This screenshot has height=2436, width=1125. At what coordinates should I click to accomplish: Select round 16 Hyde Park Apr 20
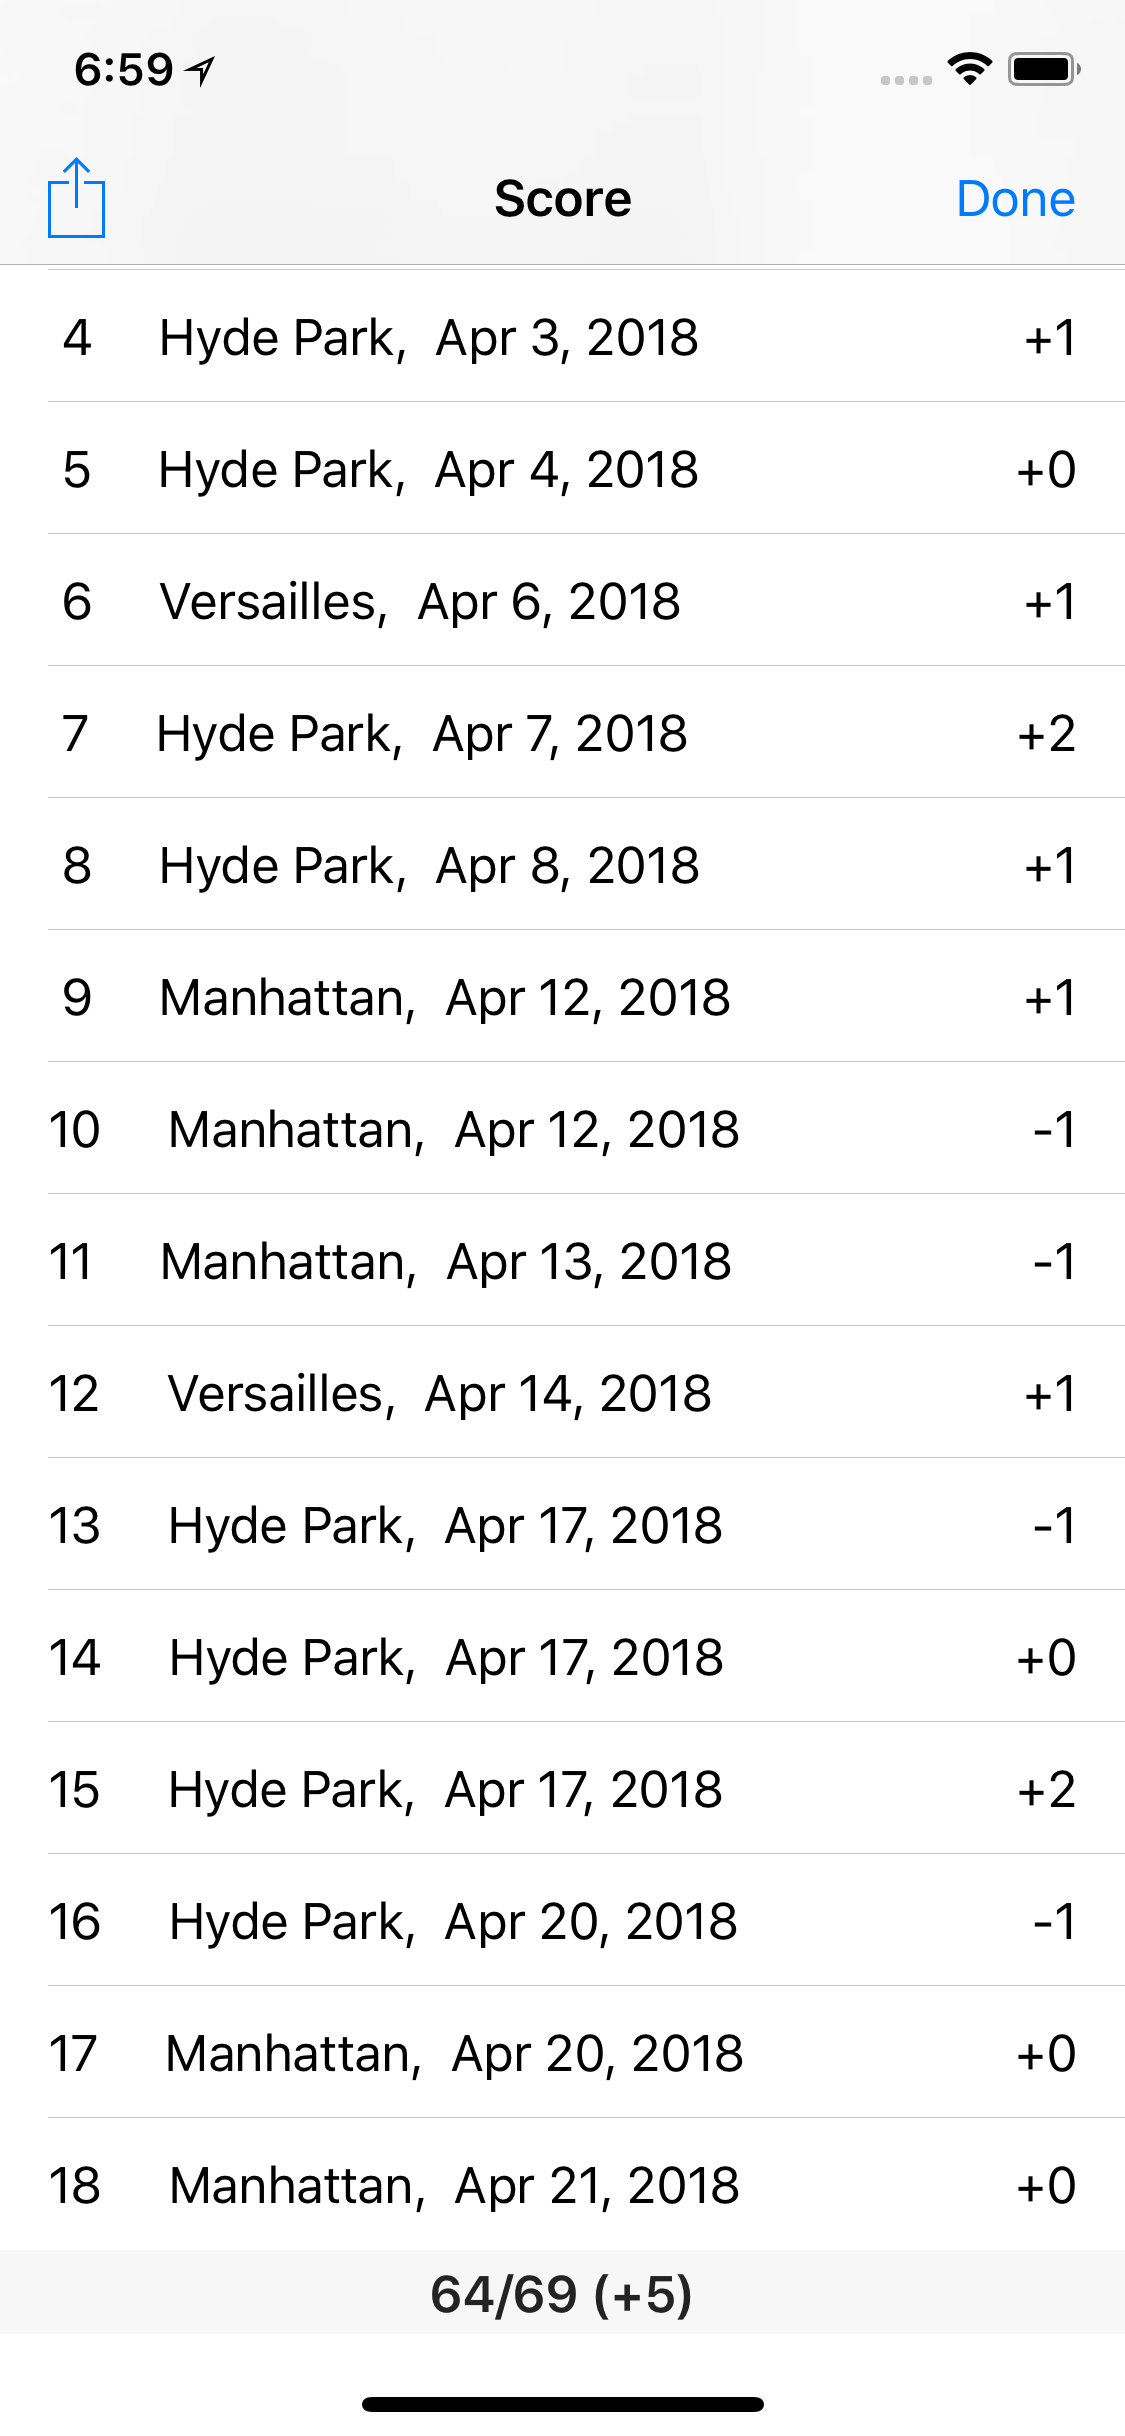click(562, 1922)
